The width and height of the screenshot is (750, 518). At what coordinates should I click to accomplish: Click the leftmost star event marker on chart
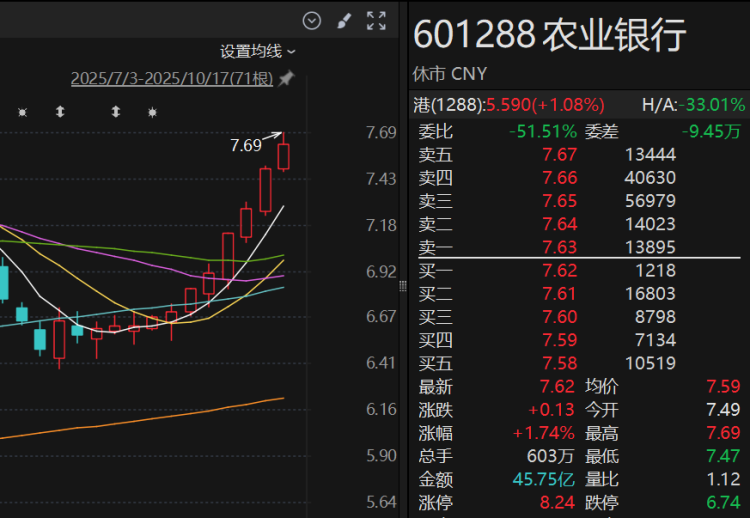[x=22, y=112]
